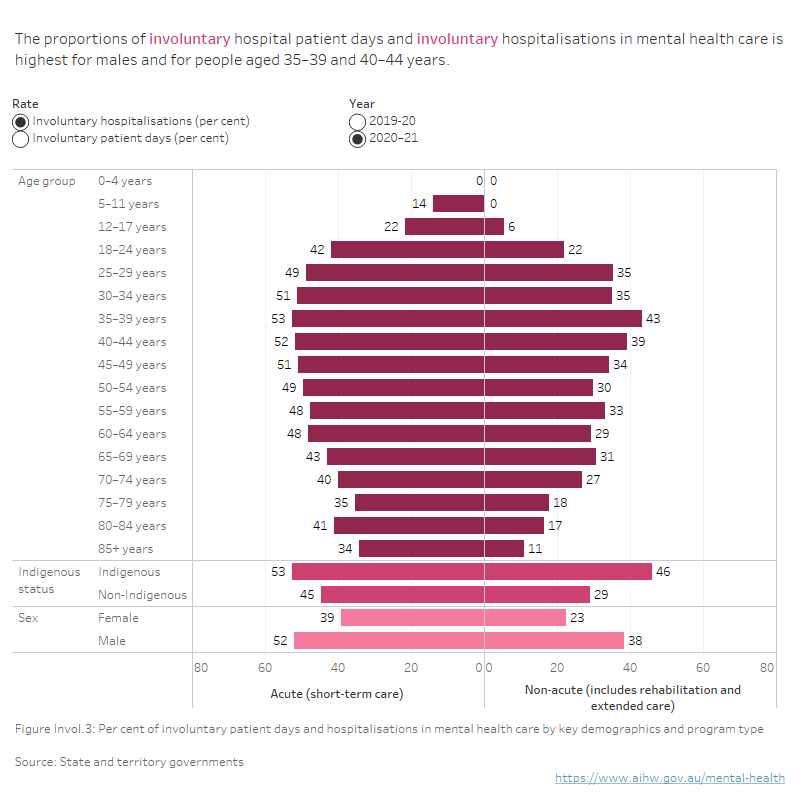Viewport: 800px width, 800px height.
Task: Click the 5–11 years acute bar
Action: coord(458,204)
